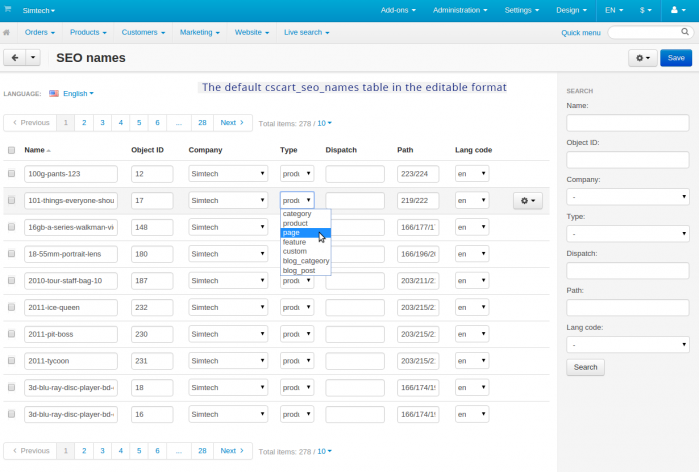The image size is (700, 472).
Task: Open the Customers menu
Action: [143, 32]
